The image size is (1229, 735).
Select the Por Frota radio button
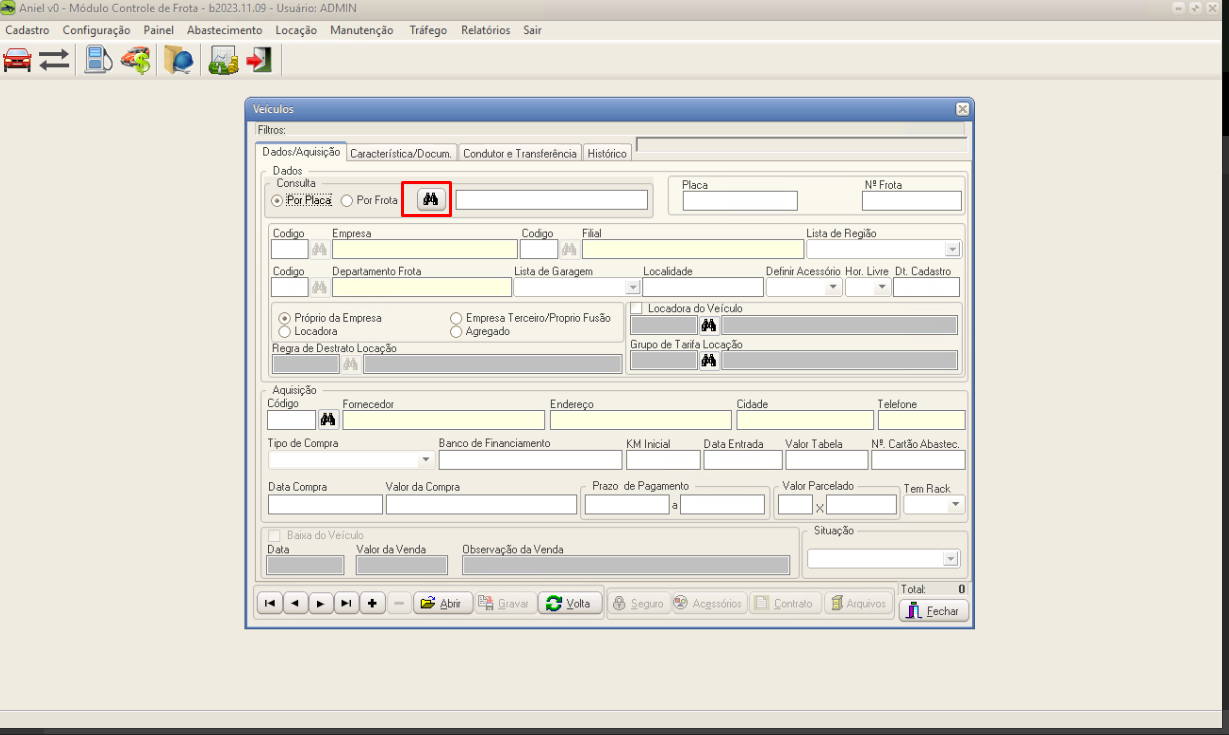(x=347, y=200)
